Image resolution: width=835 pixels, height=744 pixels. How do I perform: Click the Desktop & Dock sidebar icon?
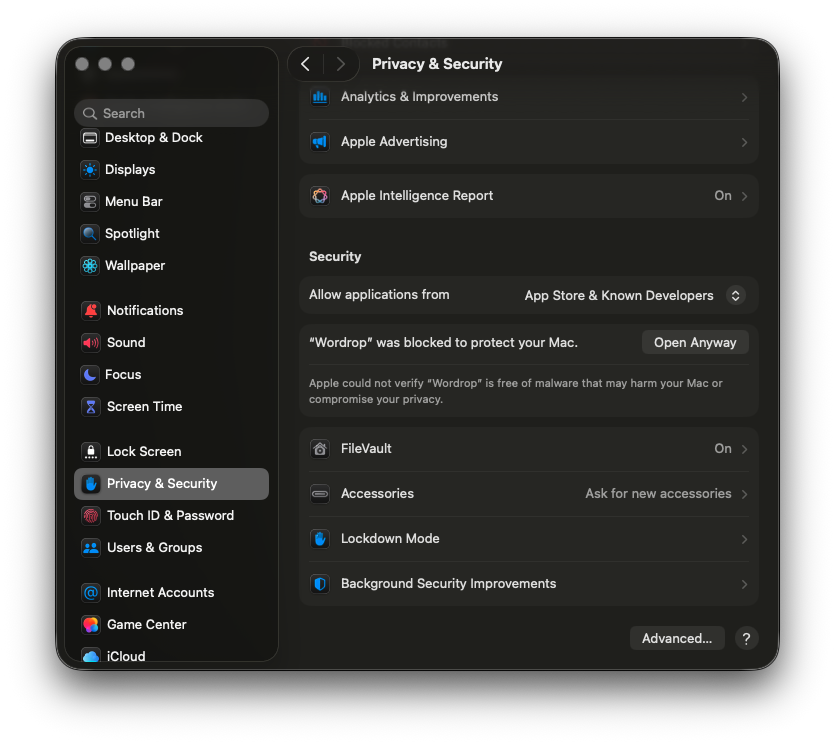(x=90, y=138)
